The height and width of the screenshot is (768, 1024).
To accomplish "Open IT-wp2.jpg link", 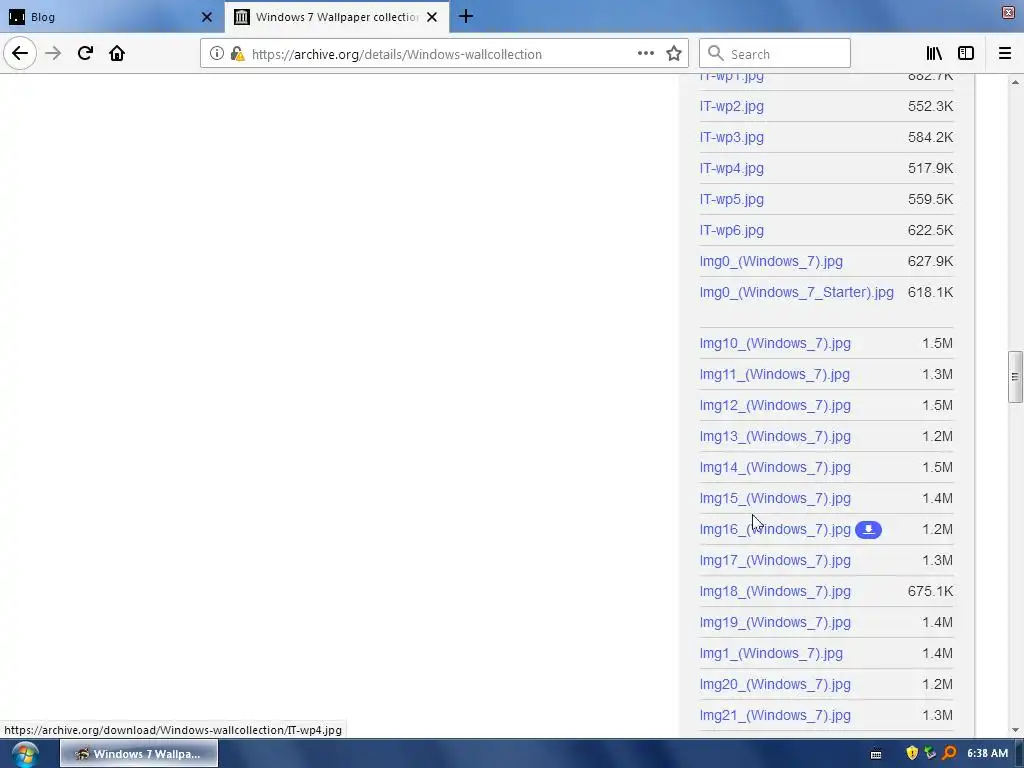I will click(x=731, y=106).
